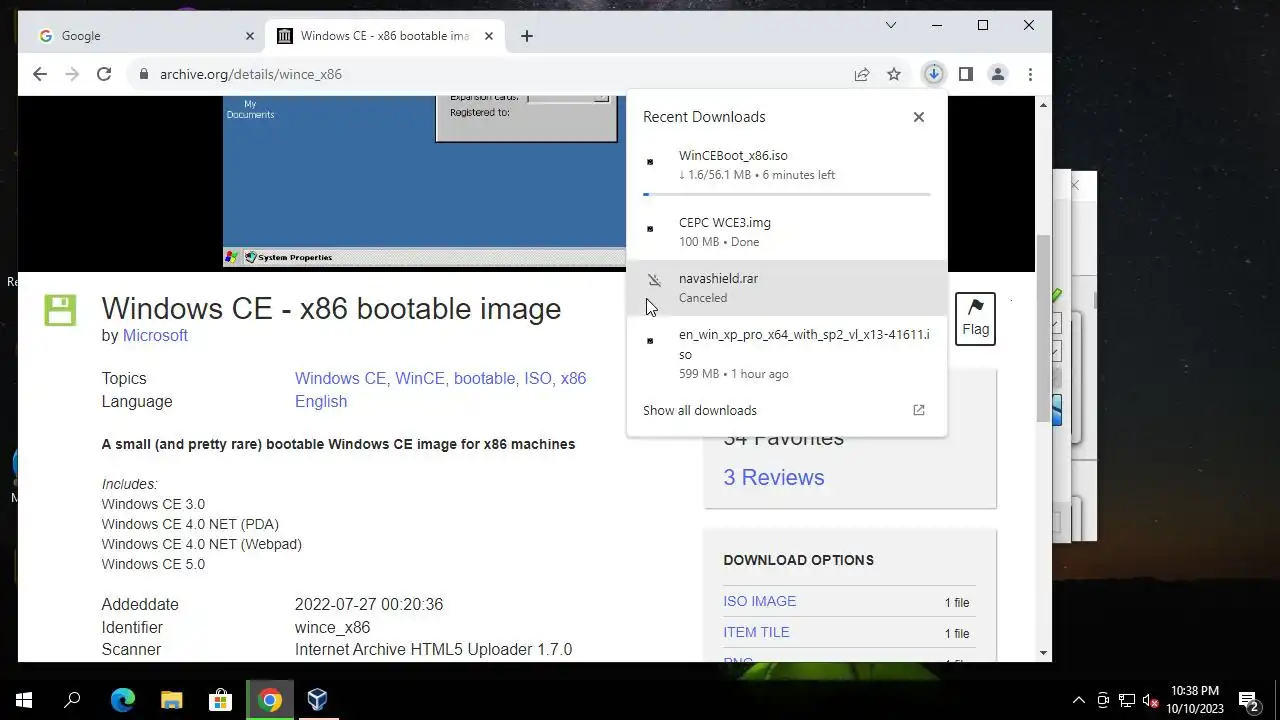This screenshot has height=720, width=1280.
Task: Click the page vertical scrollbar thumb
Action: (x=1044, y=328)
